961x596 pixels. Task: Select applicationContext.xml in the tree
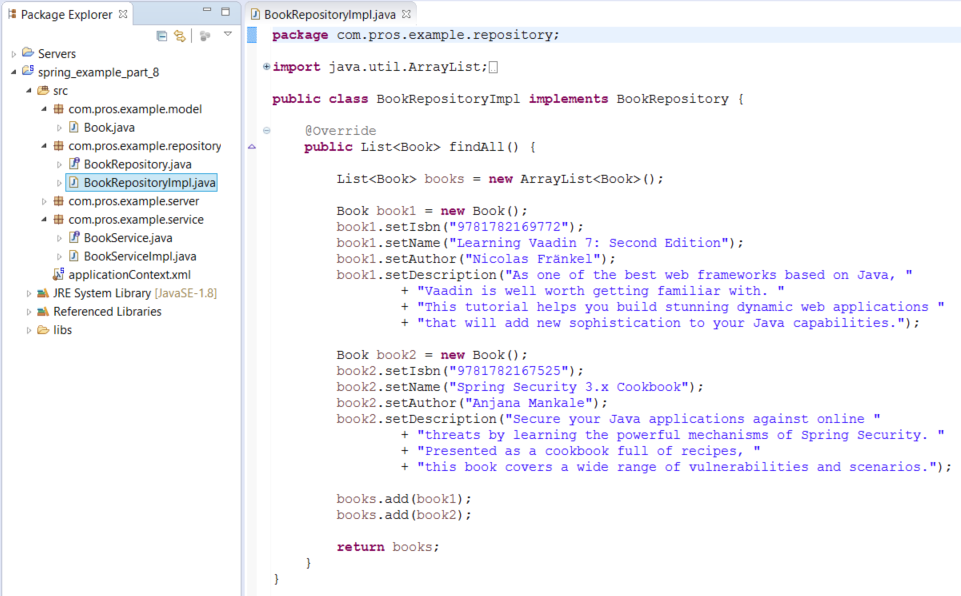pos(129,275)
